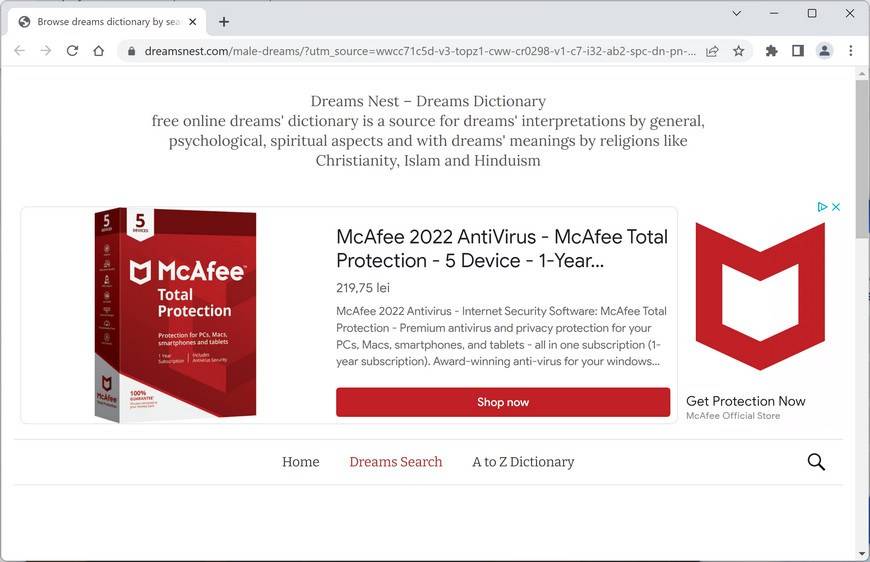Image resolution: width=870 pixels, height=562 pixels.
Task: Bookmark this tab with the star icon
Action: click(739, 51)
